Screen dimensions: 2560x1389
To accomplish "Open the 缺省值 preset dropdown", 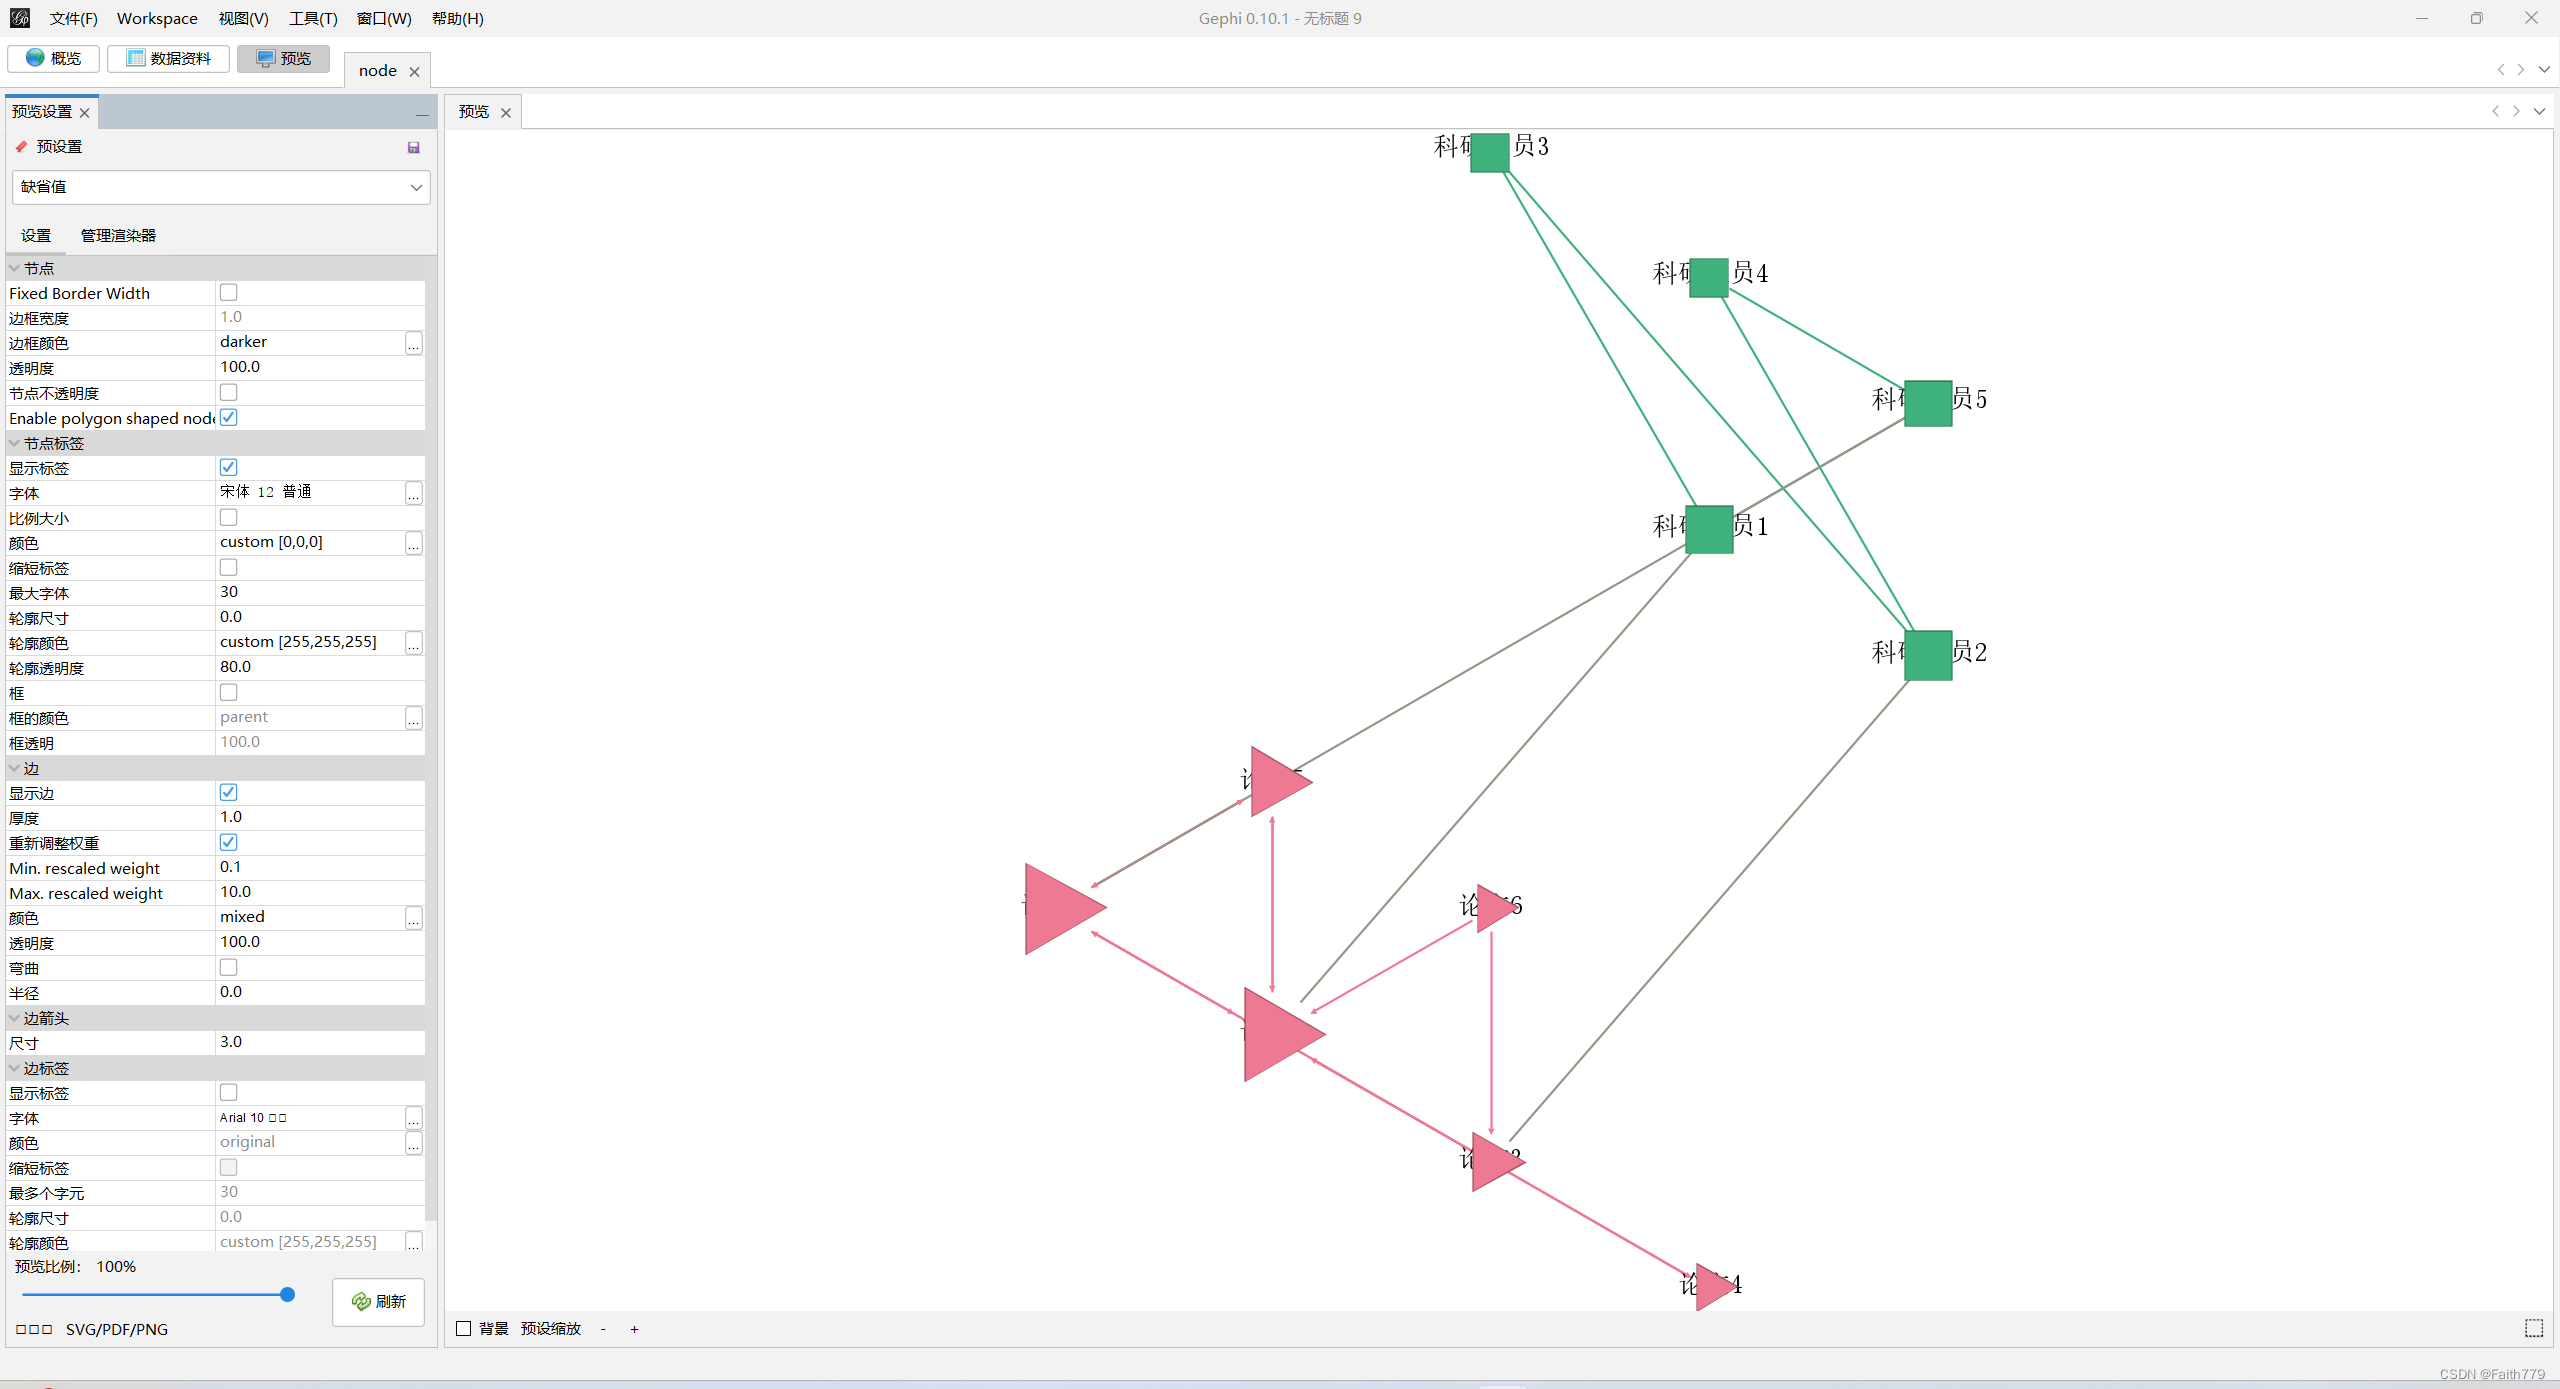I will pyautogui.click(x=221, y=187).
